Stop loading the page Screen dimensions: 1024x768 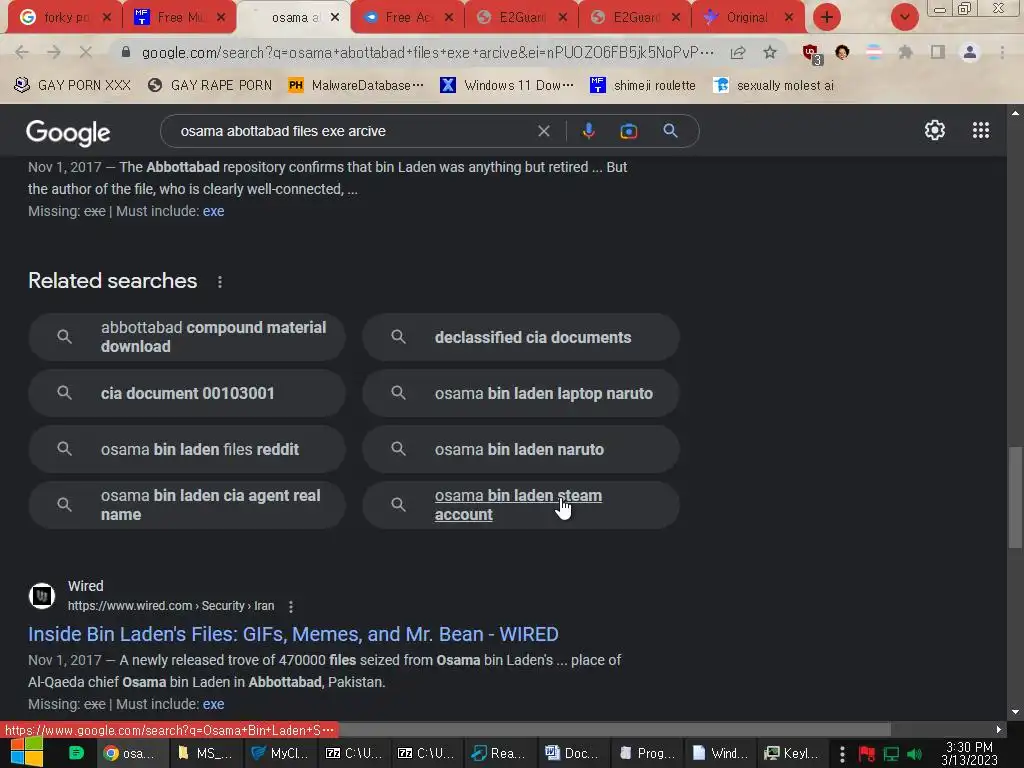click(86, 52)
